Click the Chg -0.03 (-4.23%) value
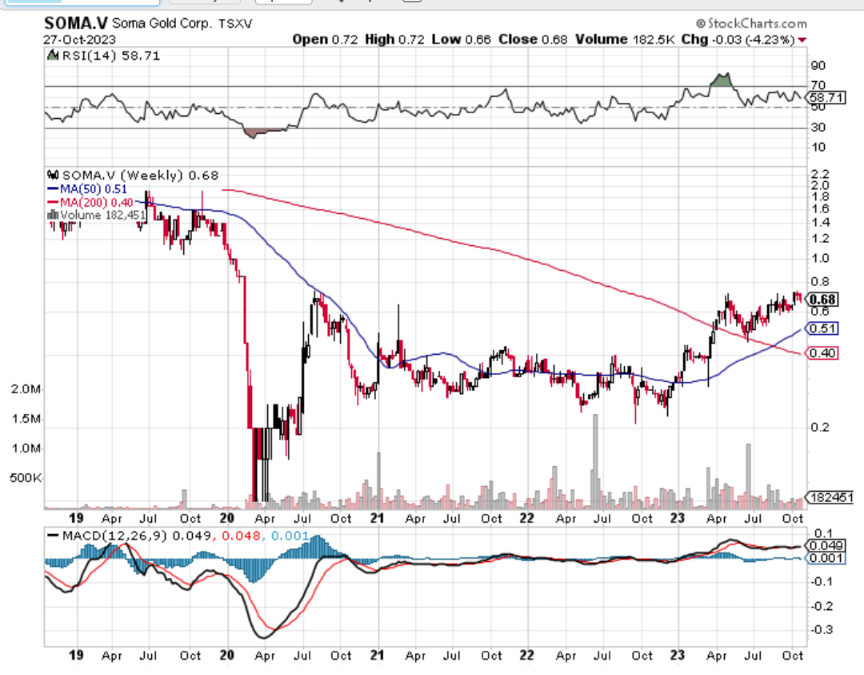This screenshot has width=864, height=675. 738,40
